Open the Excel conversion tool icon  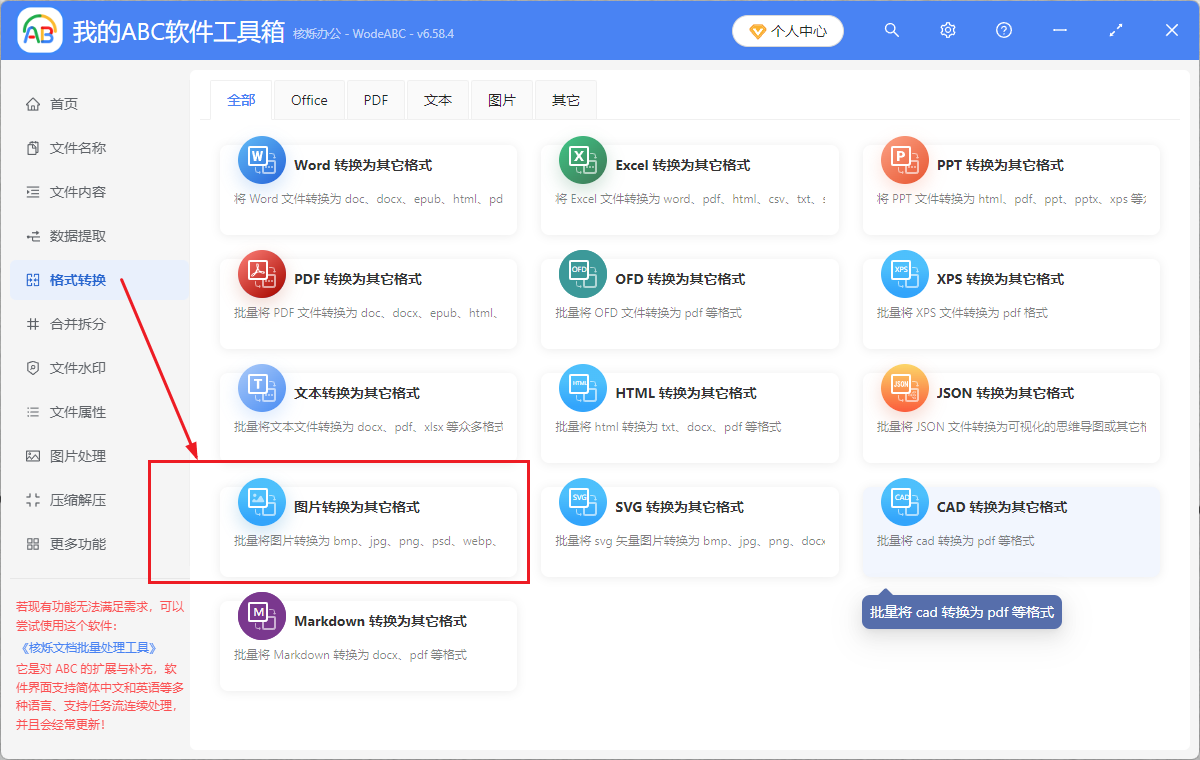pos(583,160)
